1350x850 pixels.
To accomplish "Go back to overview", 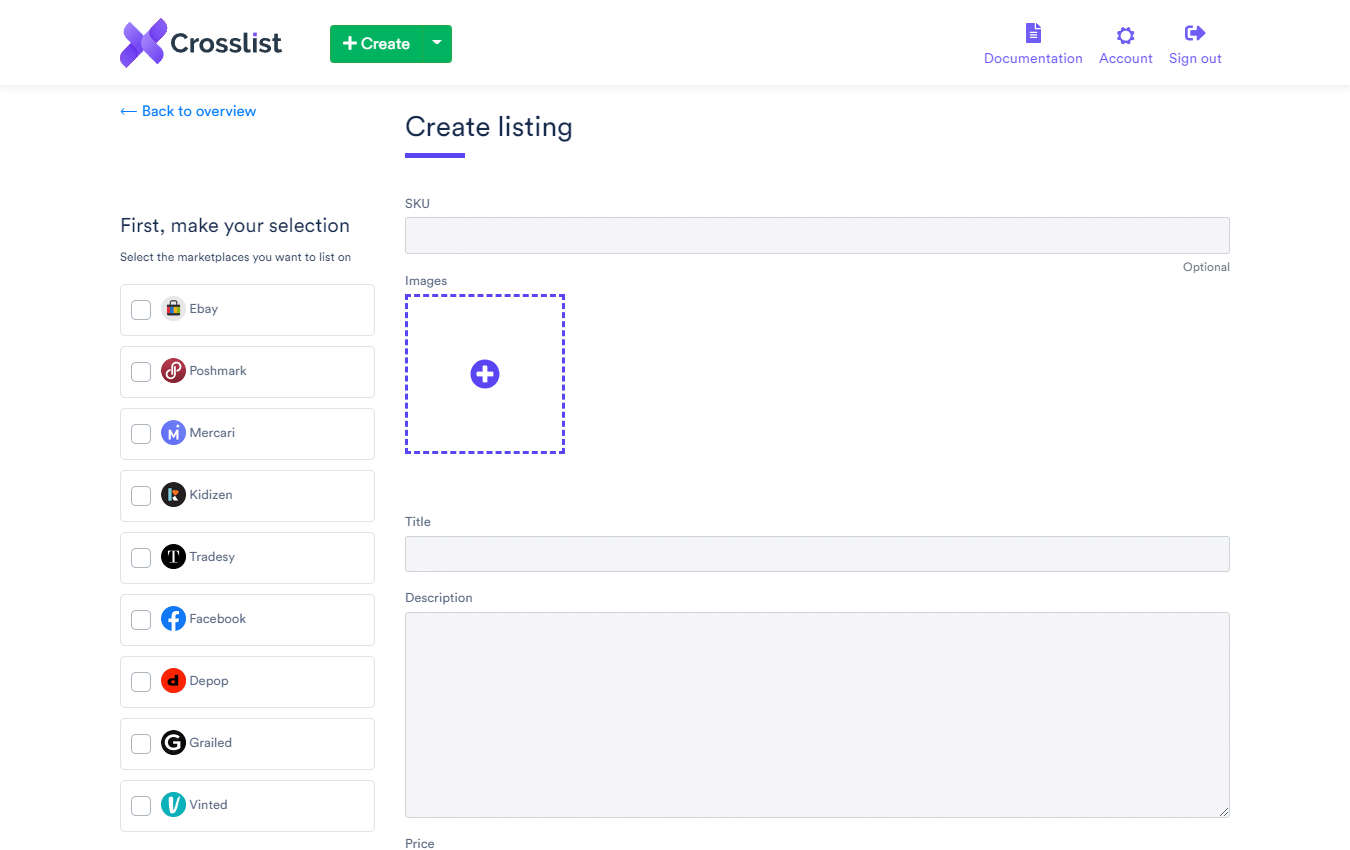I will point(188,111).
